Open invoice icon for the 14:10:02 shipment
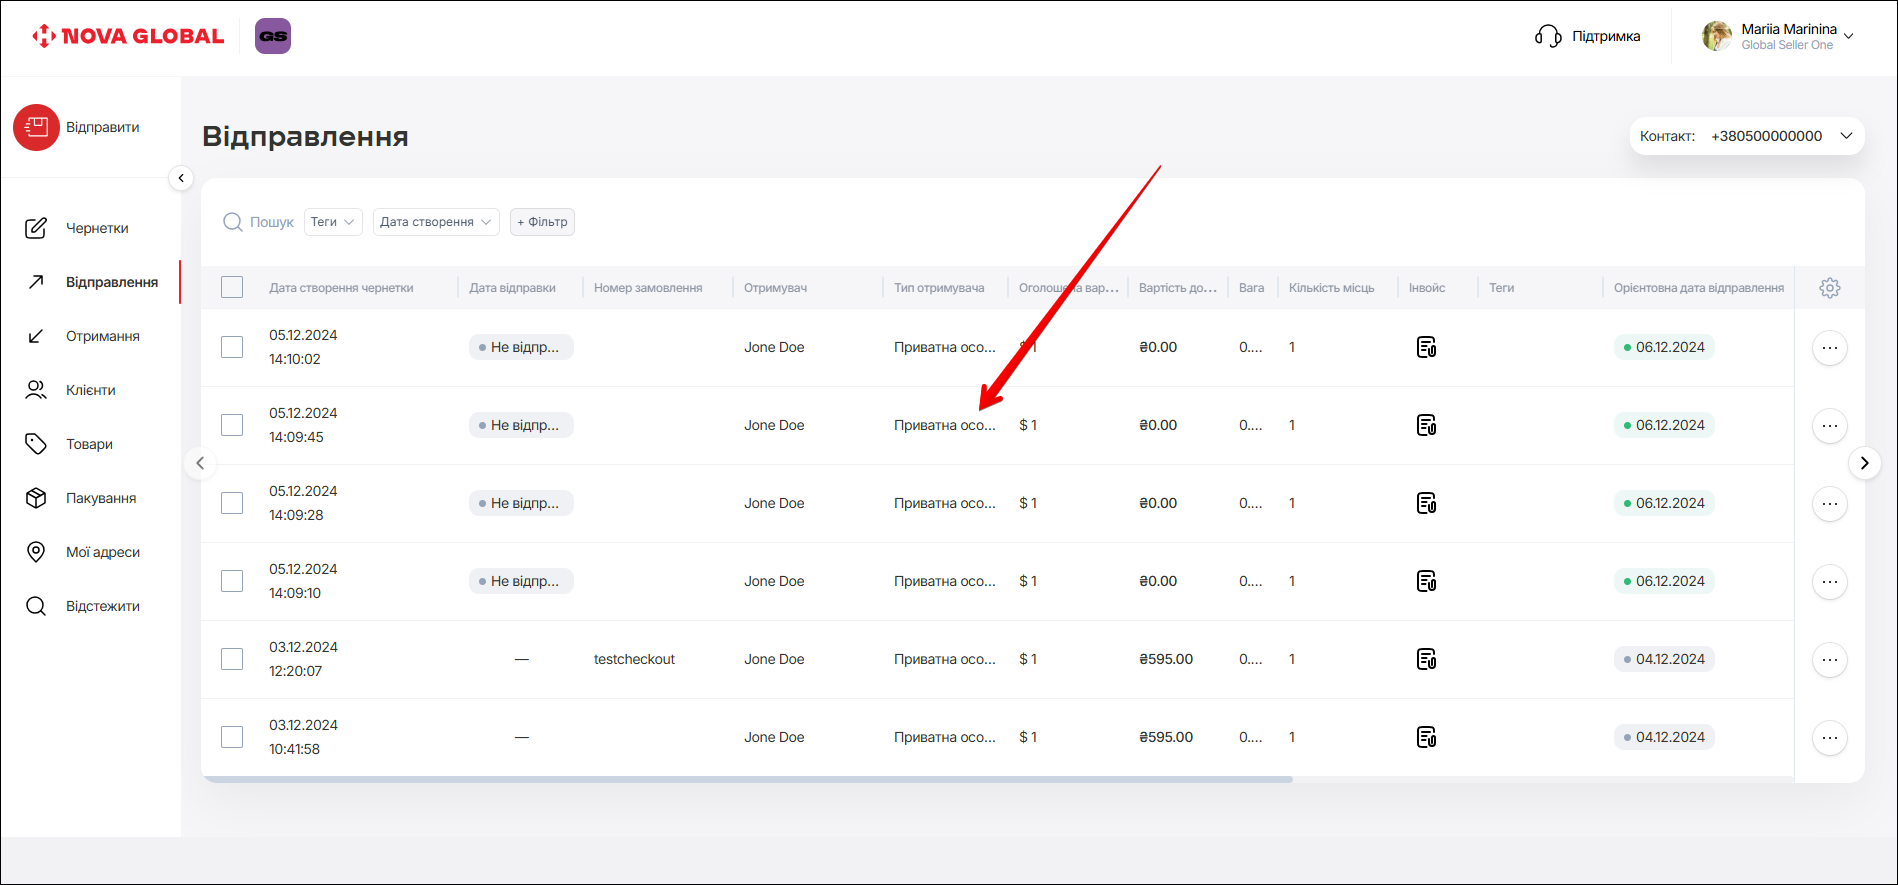1898x885 pixels. [1426, 348]
